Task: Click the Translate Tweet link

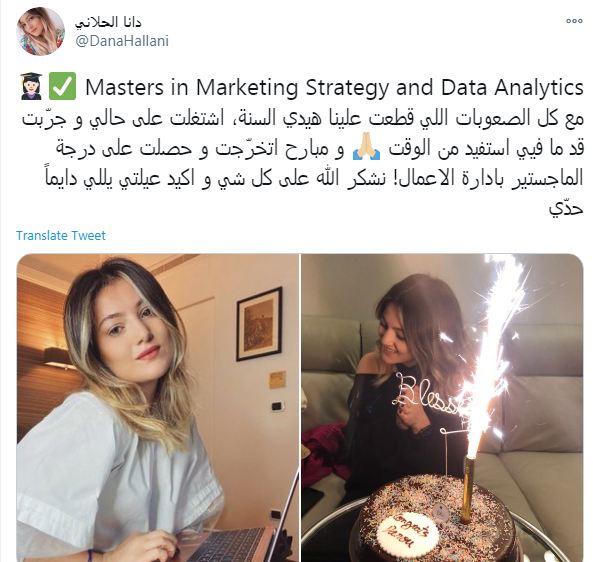Action: coord(61,236)
